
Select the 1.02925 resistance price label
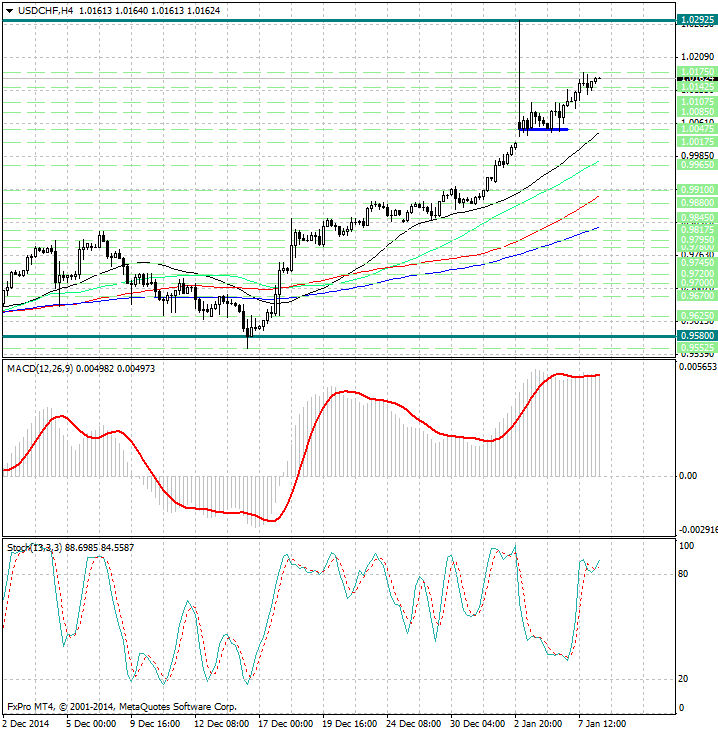point(697,20)
